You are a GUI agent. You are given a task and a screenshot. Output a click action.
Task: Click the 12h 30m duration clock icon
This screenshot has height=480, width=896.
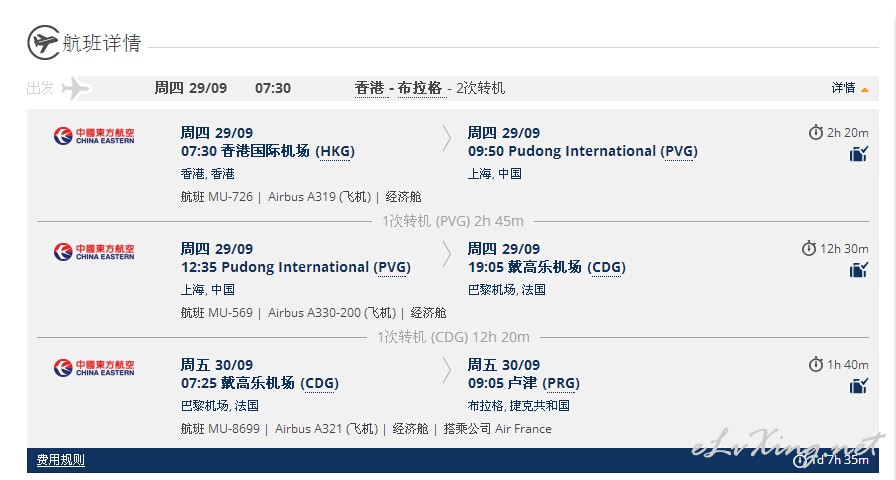809,249
